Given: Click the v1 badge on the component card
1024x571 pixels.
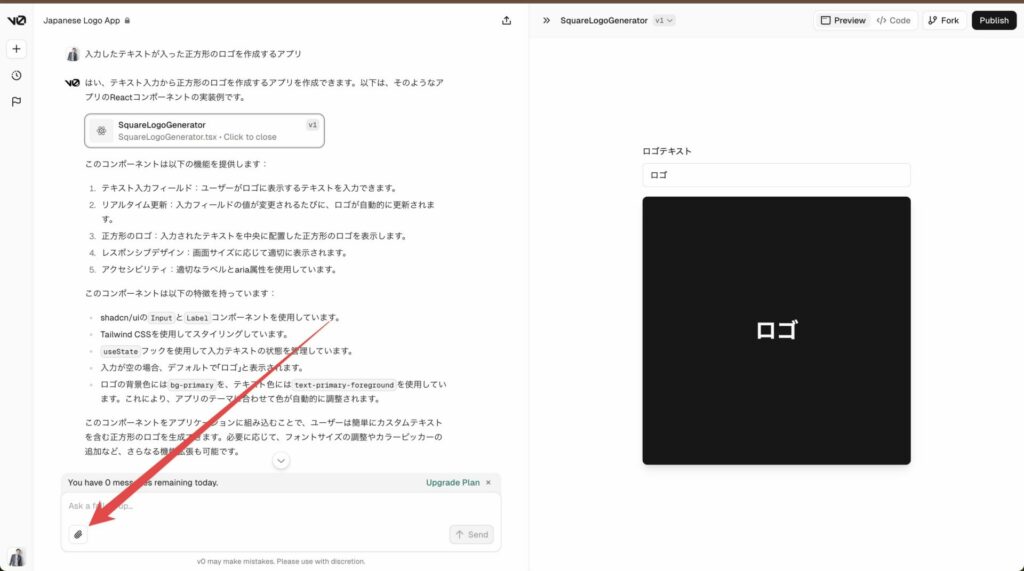Looking at the screenshot, I should pyautogui.click(x=312, y=125).
